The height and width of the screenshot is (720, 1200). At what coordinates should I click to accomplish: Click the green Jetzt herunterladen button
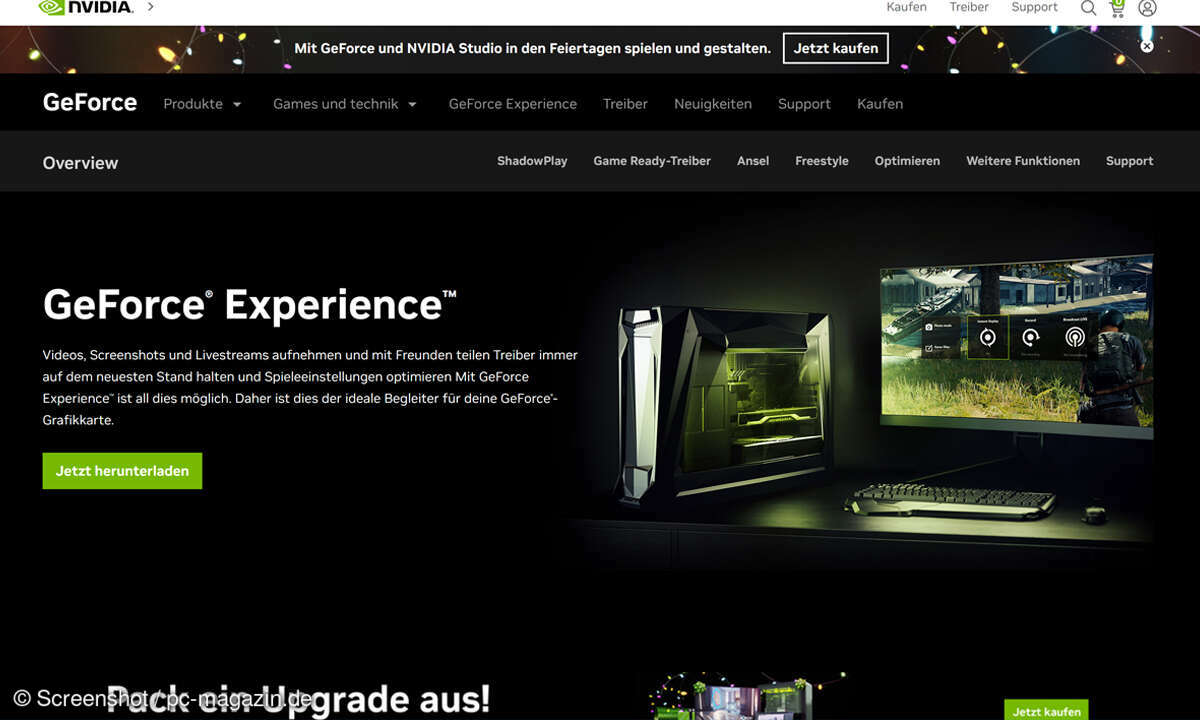[122, 471]
